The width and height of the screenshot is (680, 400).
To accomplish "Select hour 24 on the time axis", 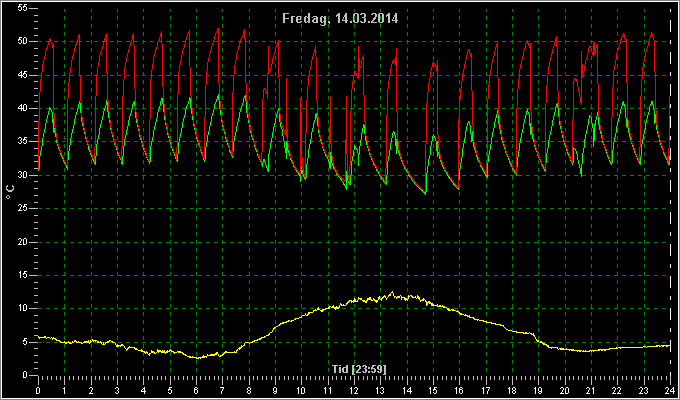I will click(670, 390).
